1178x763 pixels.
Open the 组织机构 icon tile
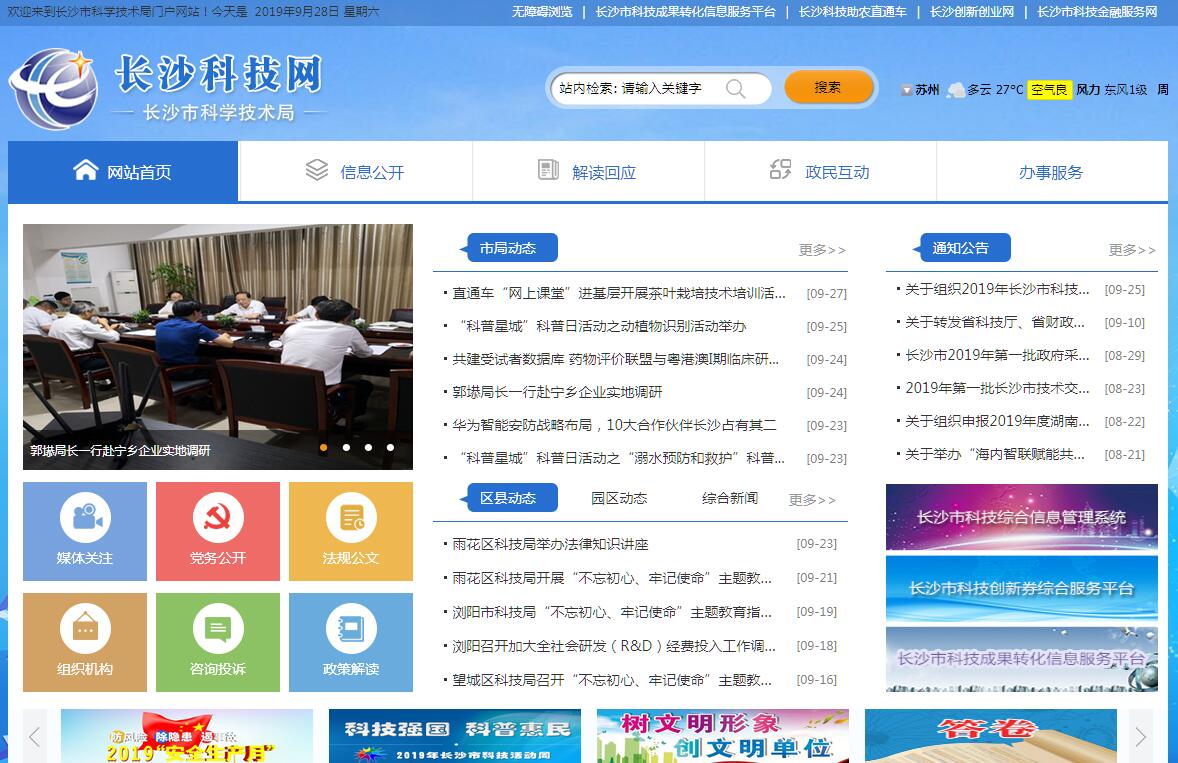pyautogui.click(x=85, y=642)
